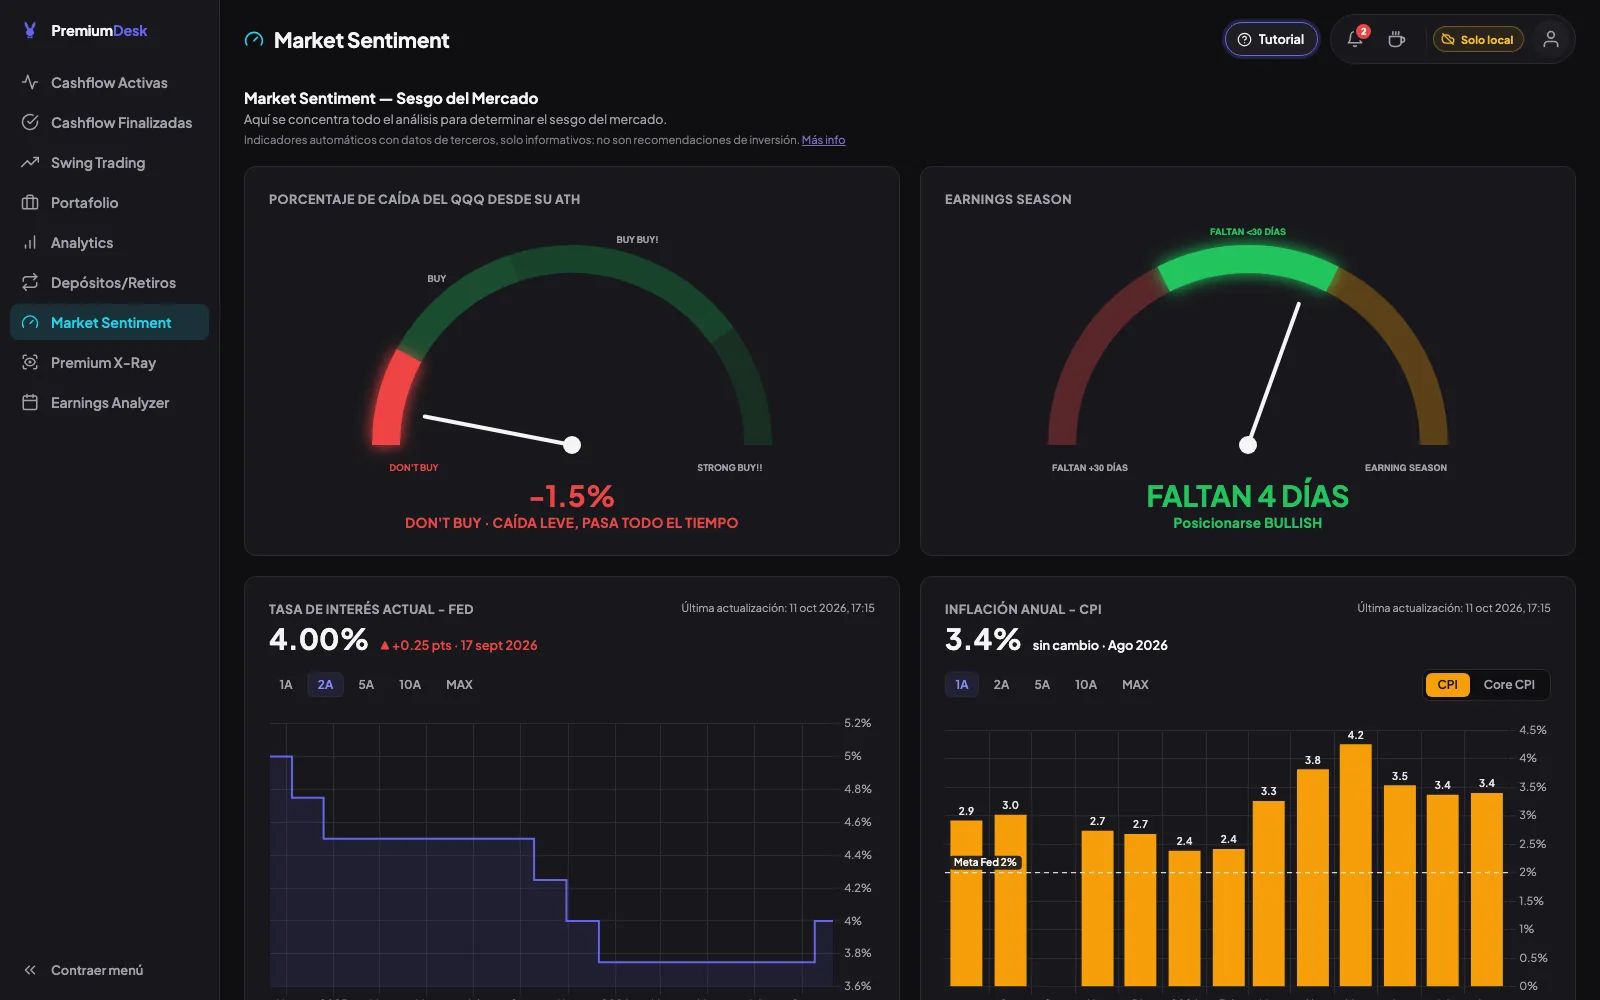
Task: Open the Swing Trading section
Action: point(109,162)
